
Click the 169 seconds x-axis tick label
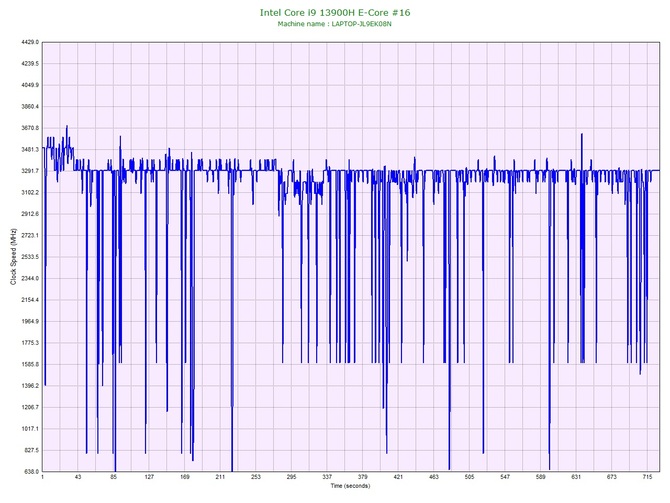(x=185, y=477)
